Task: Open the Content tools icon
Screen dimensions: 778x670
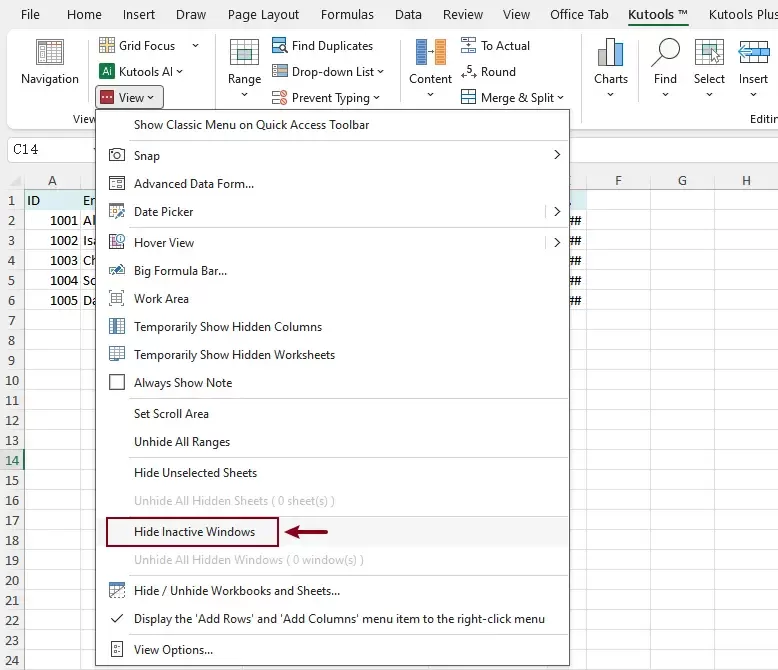Action: [430, 52]
